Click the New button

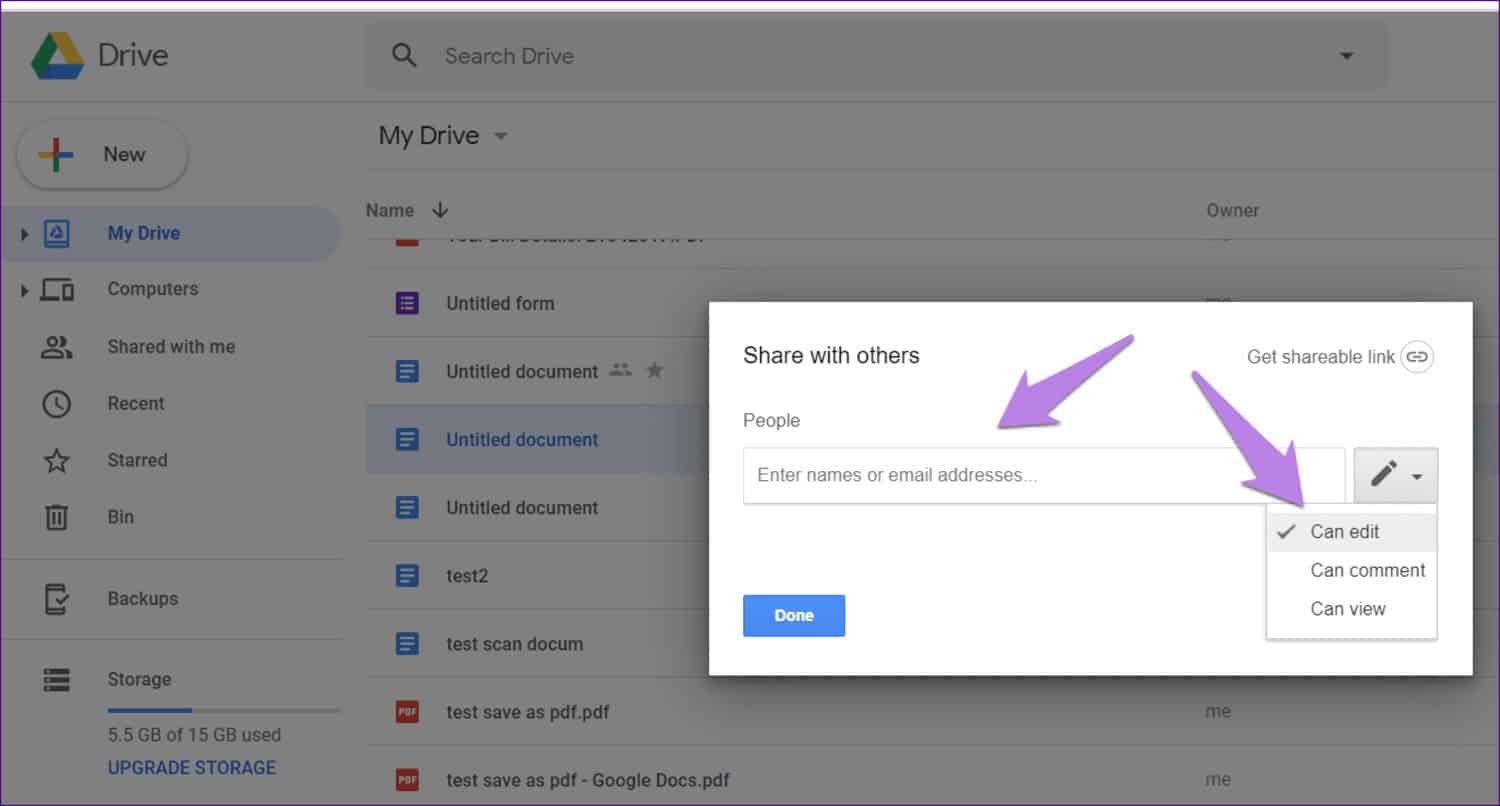[x=102, y=154]
